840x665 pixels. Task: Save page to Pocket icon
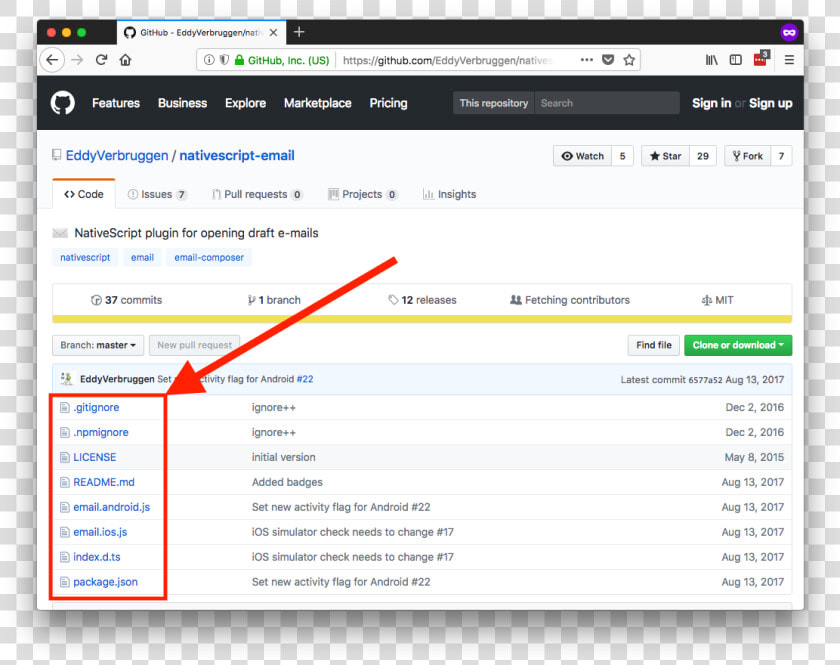(x=608, y=60)
